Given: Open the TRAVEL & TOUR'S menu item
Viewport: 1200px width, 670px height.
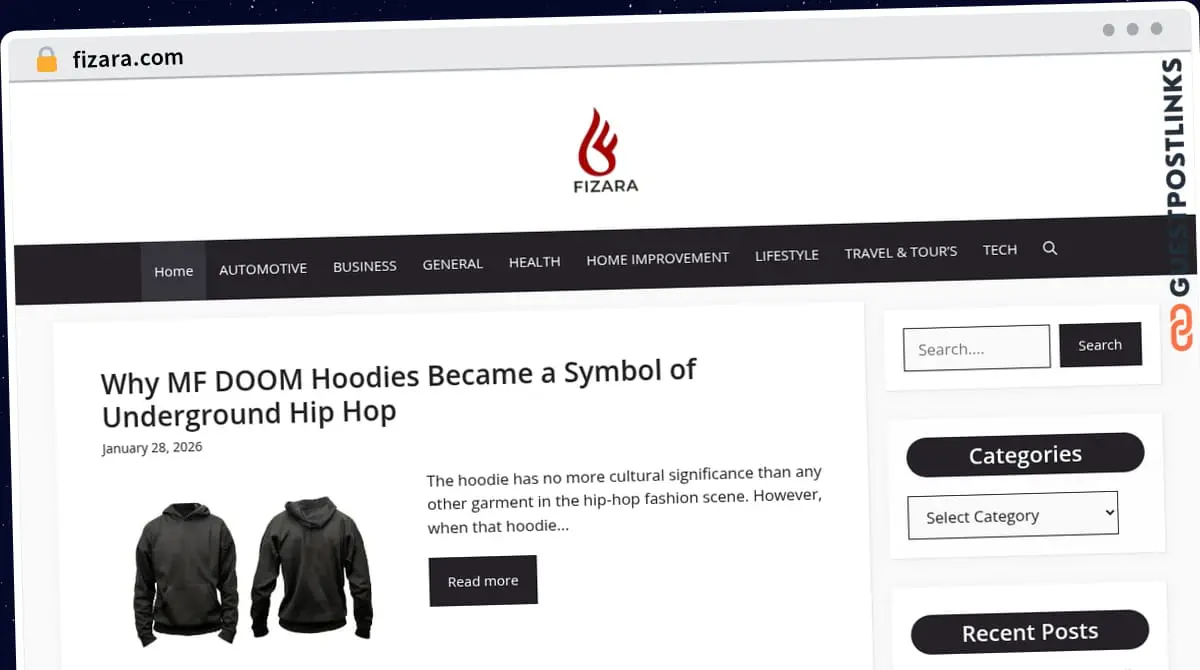Looking at the screenshot, I should click(901, 252).
